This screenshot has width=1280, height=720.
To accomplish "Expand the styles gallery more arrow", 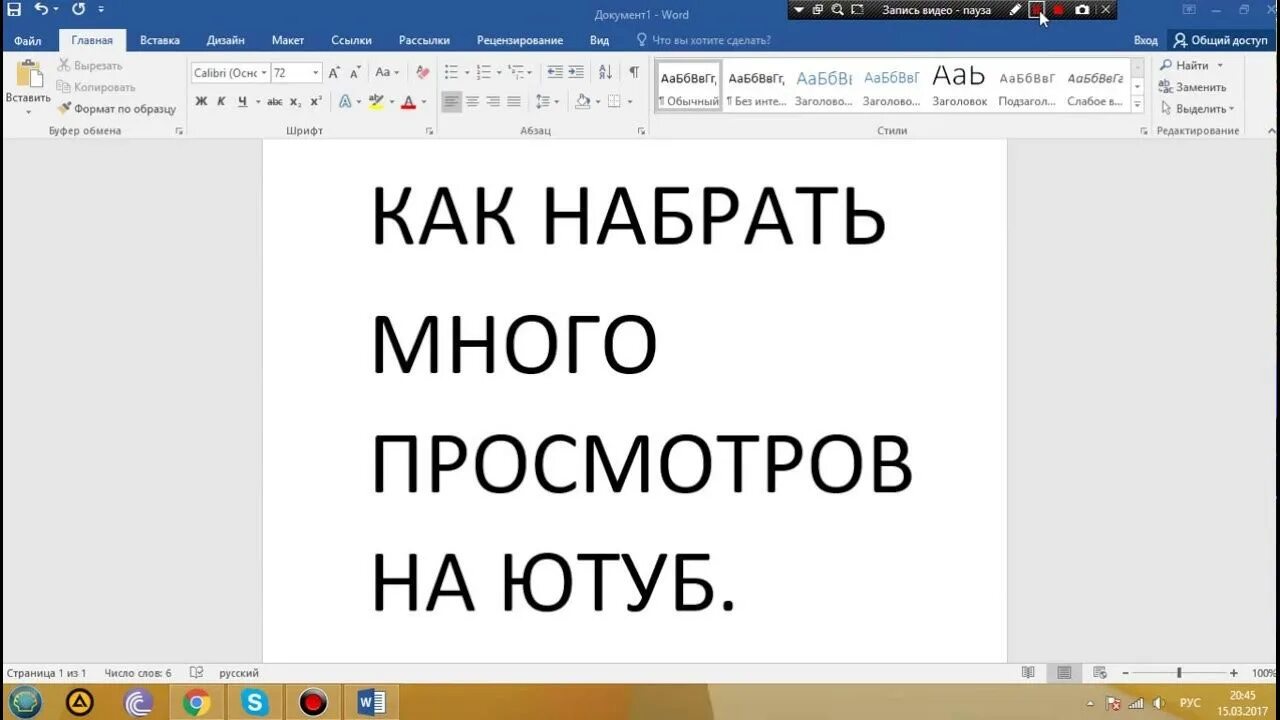I will coord(1137,104).
